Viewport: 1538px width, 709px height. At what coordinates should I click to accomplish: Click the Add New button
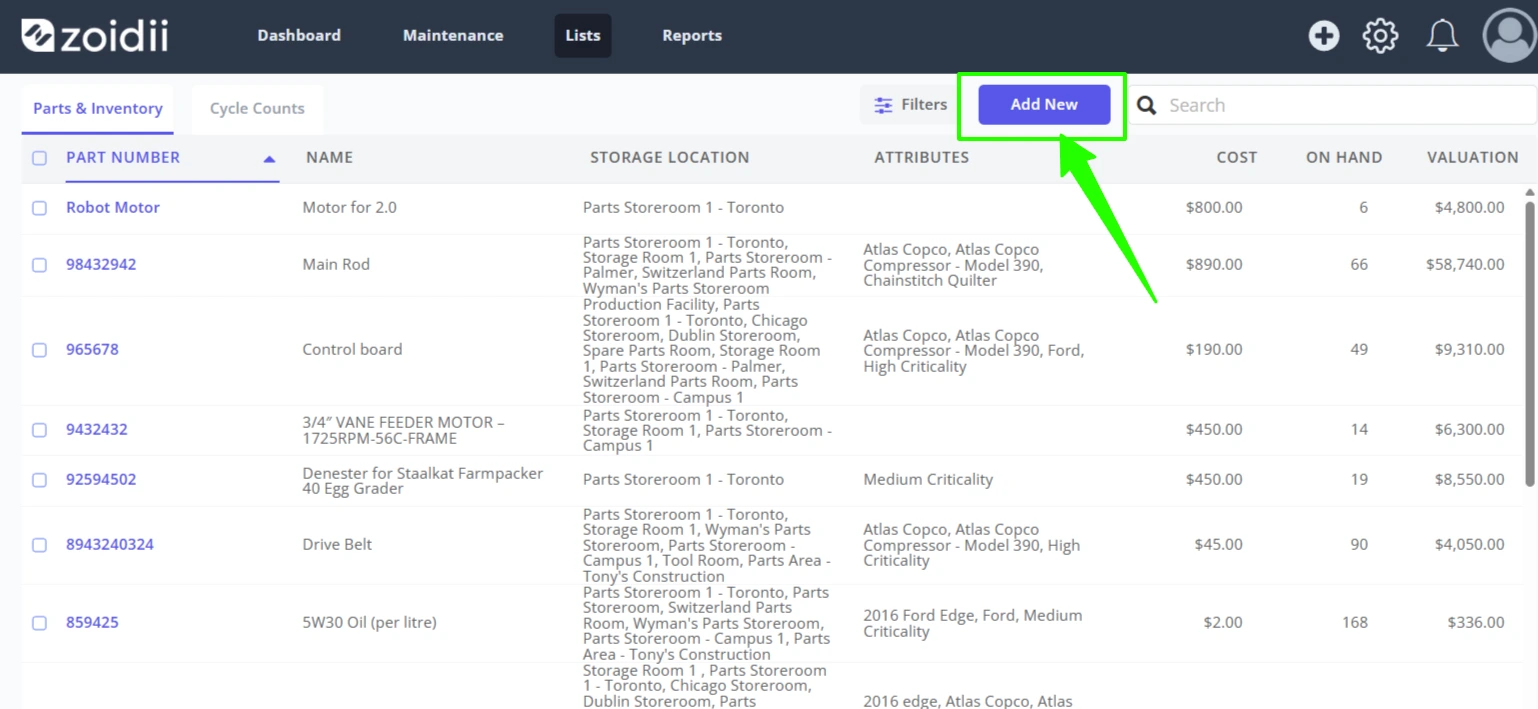tap(1044, 104)
